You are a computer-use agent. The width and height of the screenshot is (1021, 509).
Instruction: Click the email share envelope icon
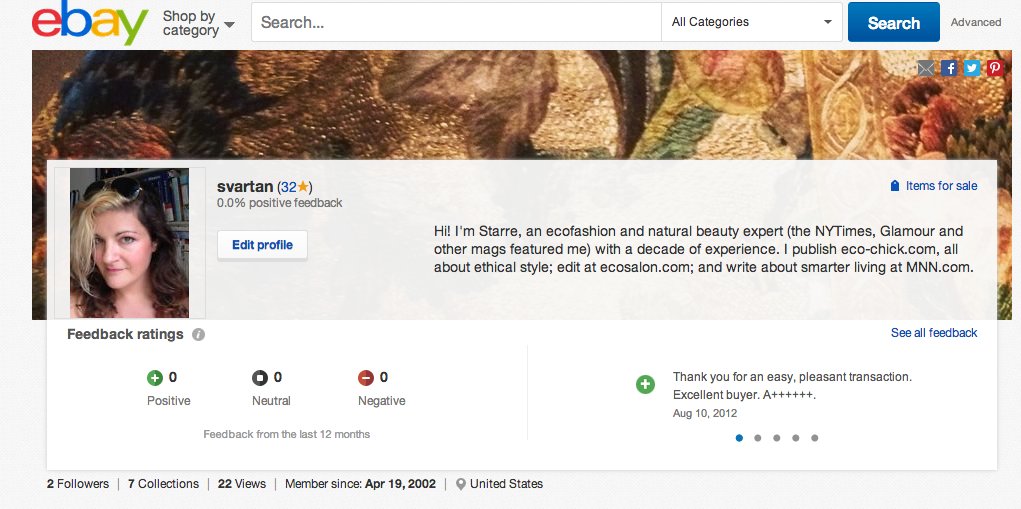tap(926, 68)
